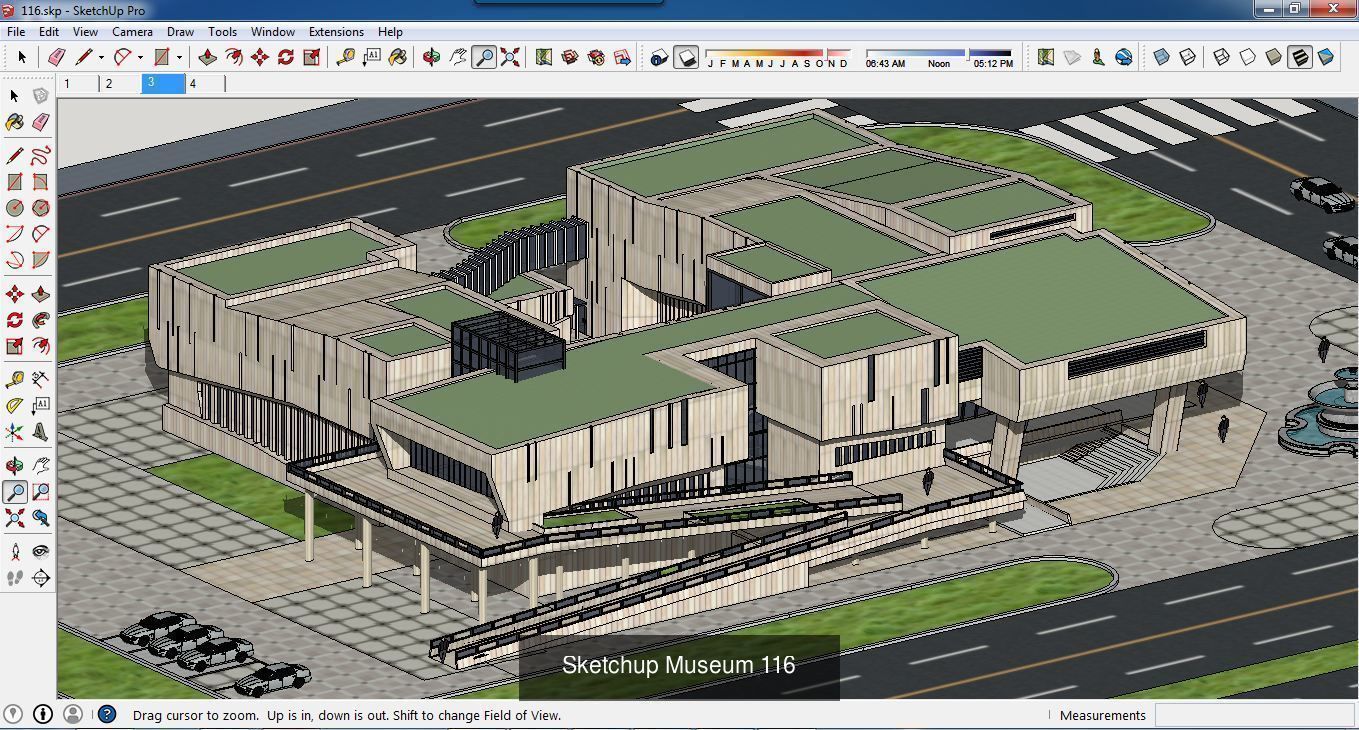Select the Look Around eye tool

tap(40, 551)
